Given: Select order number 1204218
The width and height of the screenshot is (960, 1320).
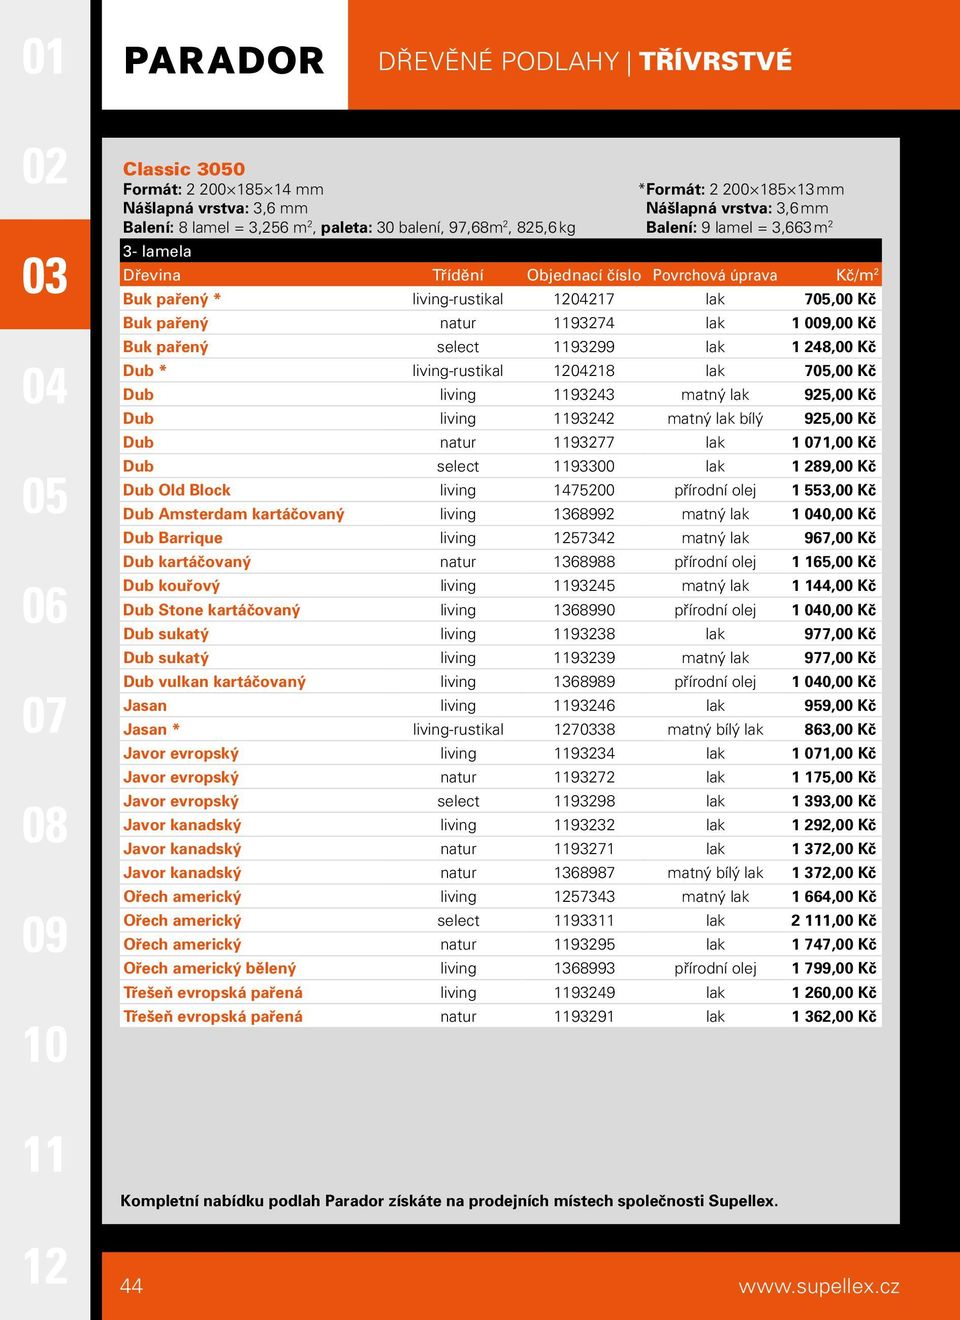Looking at the screenshot, I should click(584, 371).
